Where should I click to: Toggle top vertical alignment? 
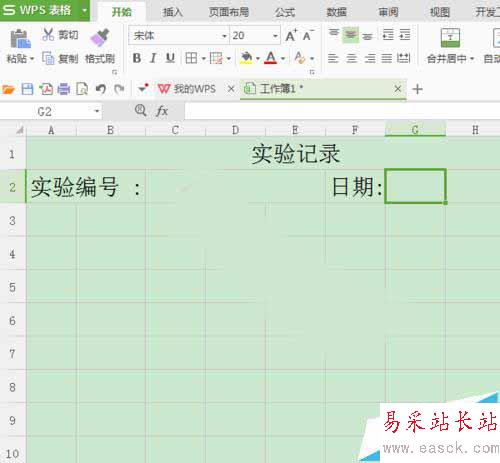[x=334, y=34]
